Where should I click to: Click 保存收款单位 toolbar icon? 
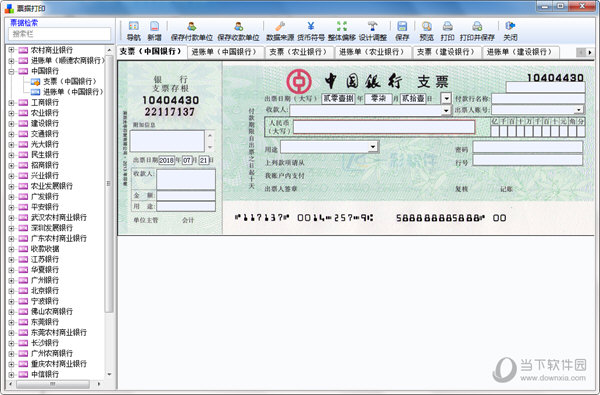(x=238, y=26)
